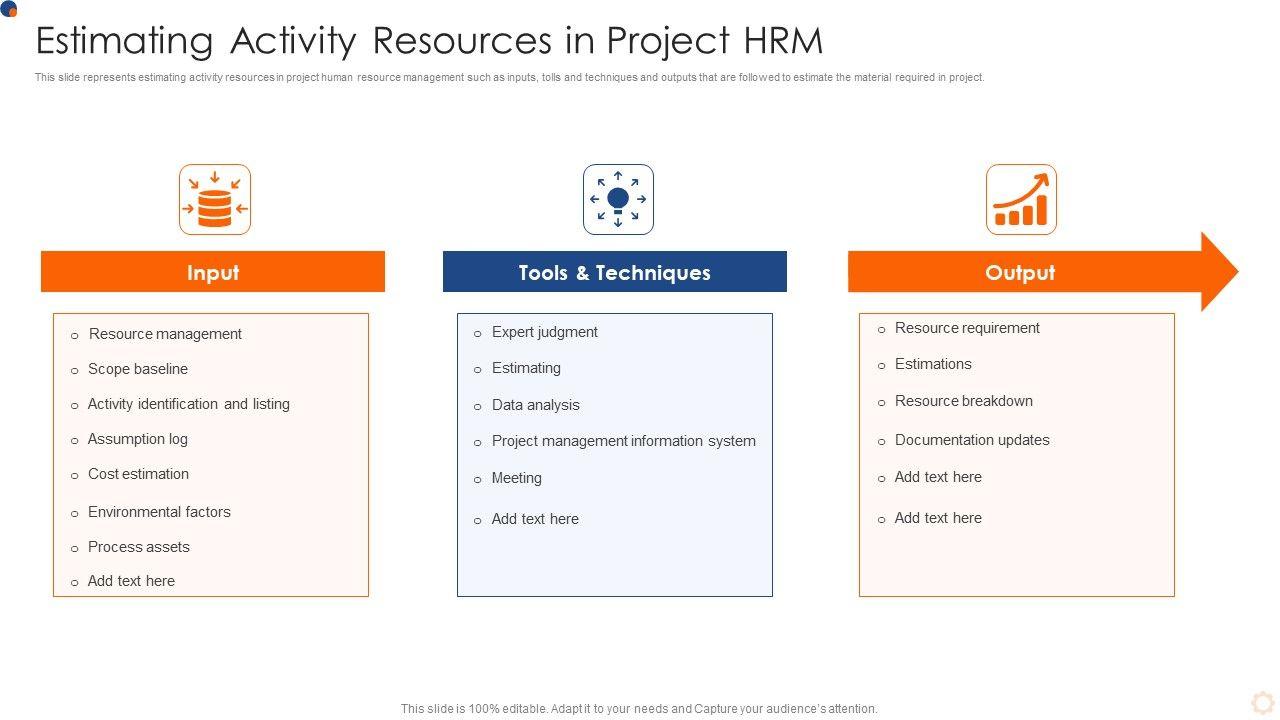Click the slide title Estimating Activity Resources
The height and width of the screenshot is (720, 1280).
tap(429, 41)
